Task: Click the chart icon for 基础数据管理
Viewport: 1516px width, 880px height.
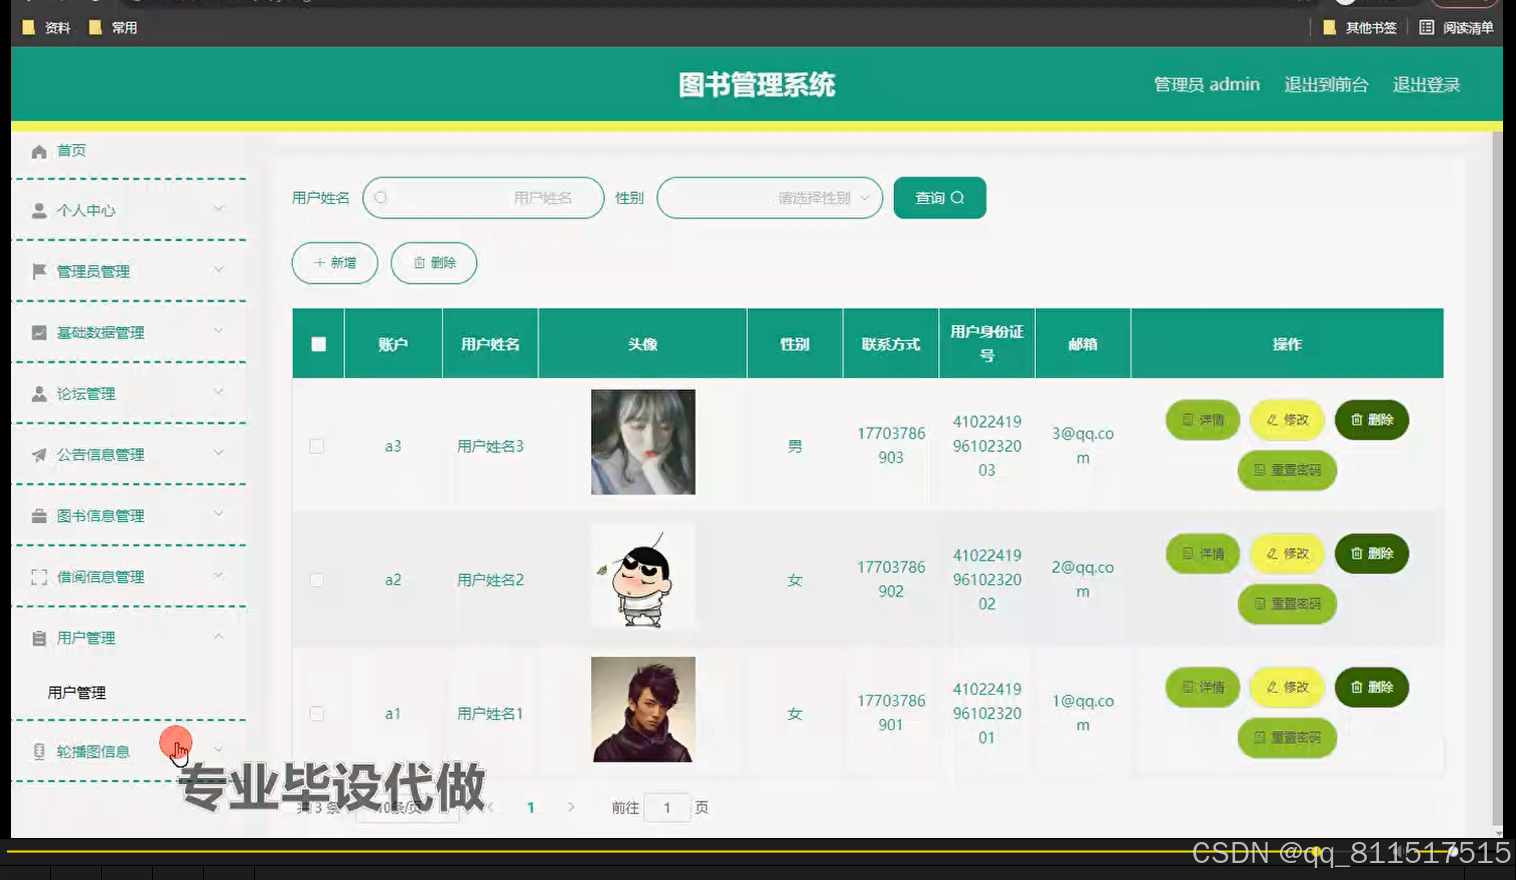Action: coord(38,332)
